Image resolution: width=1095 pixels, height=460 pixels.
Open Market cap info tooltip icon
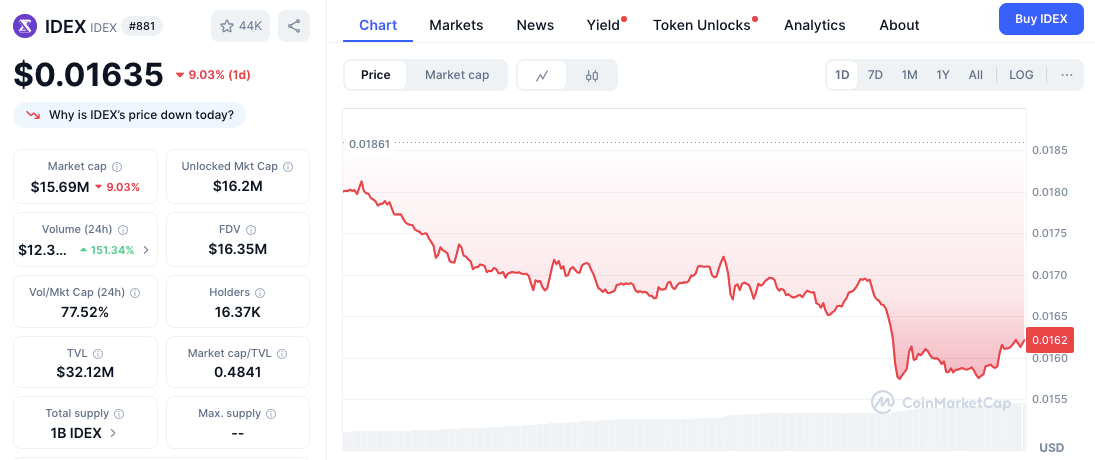(117, 167)
